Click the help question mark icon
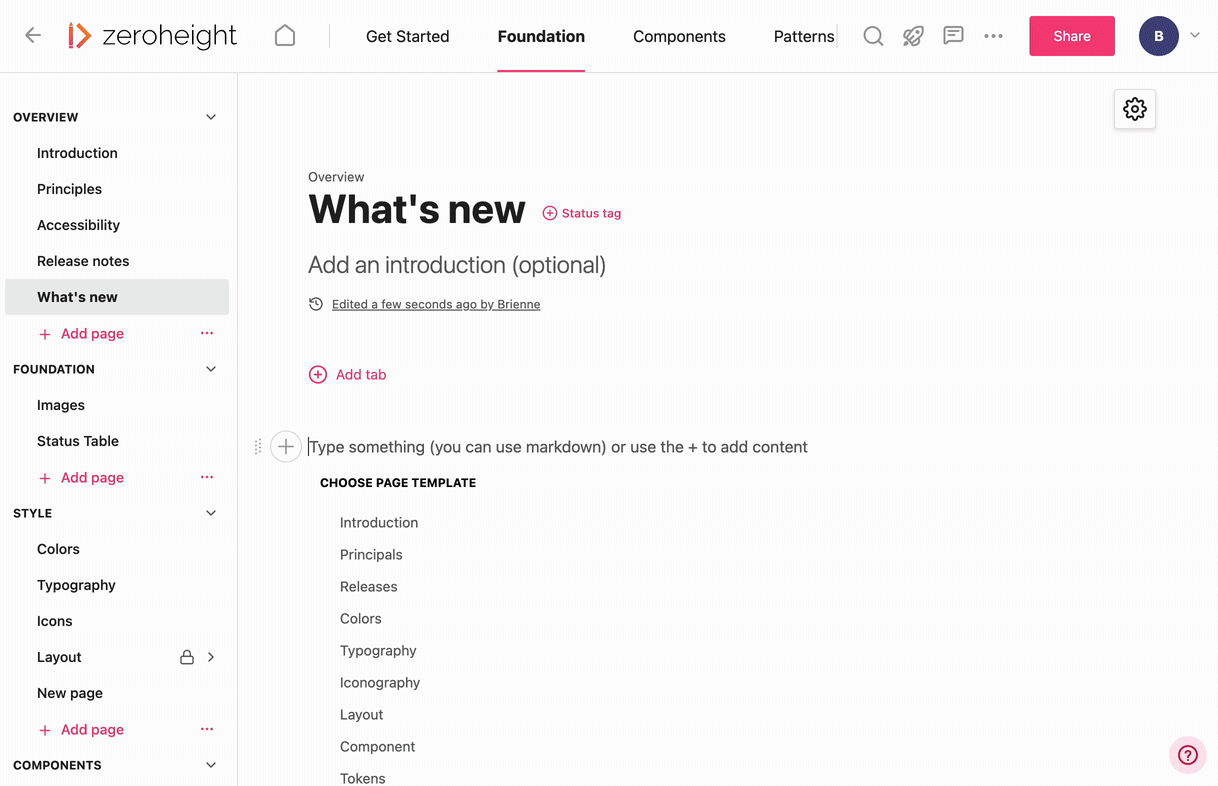Viewport: 1218px width, 786px height. (x=1188, y=755)
